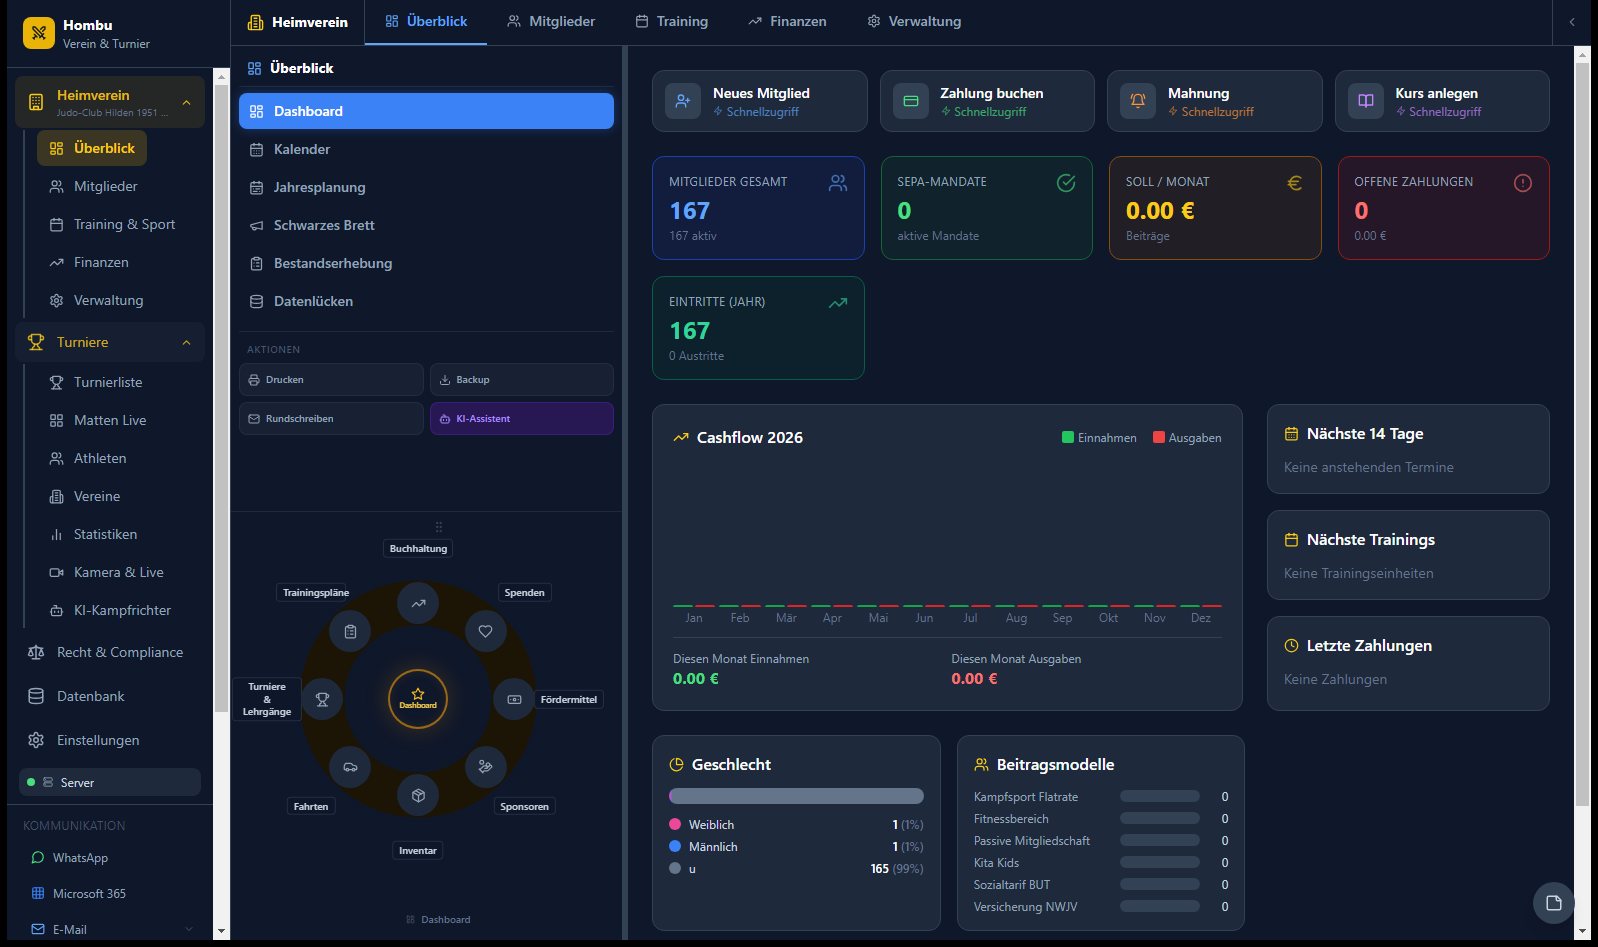Image resolution: width=1598 pixels, height=947 pixels.
Task: Click the Mahnung bell icon
Action: pos(1138,101)
